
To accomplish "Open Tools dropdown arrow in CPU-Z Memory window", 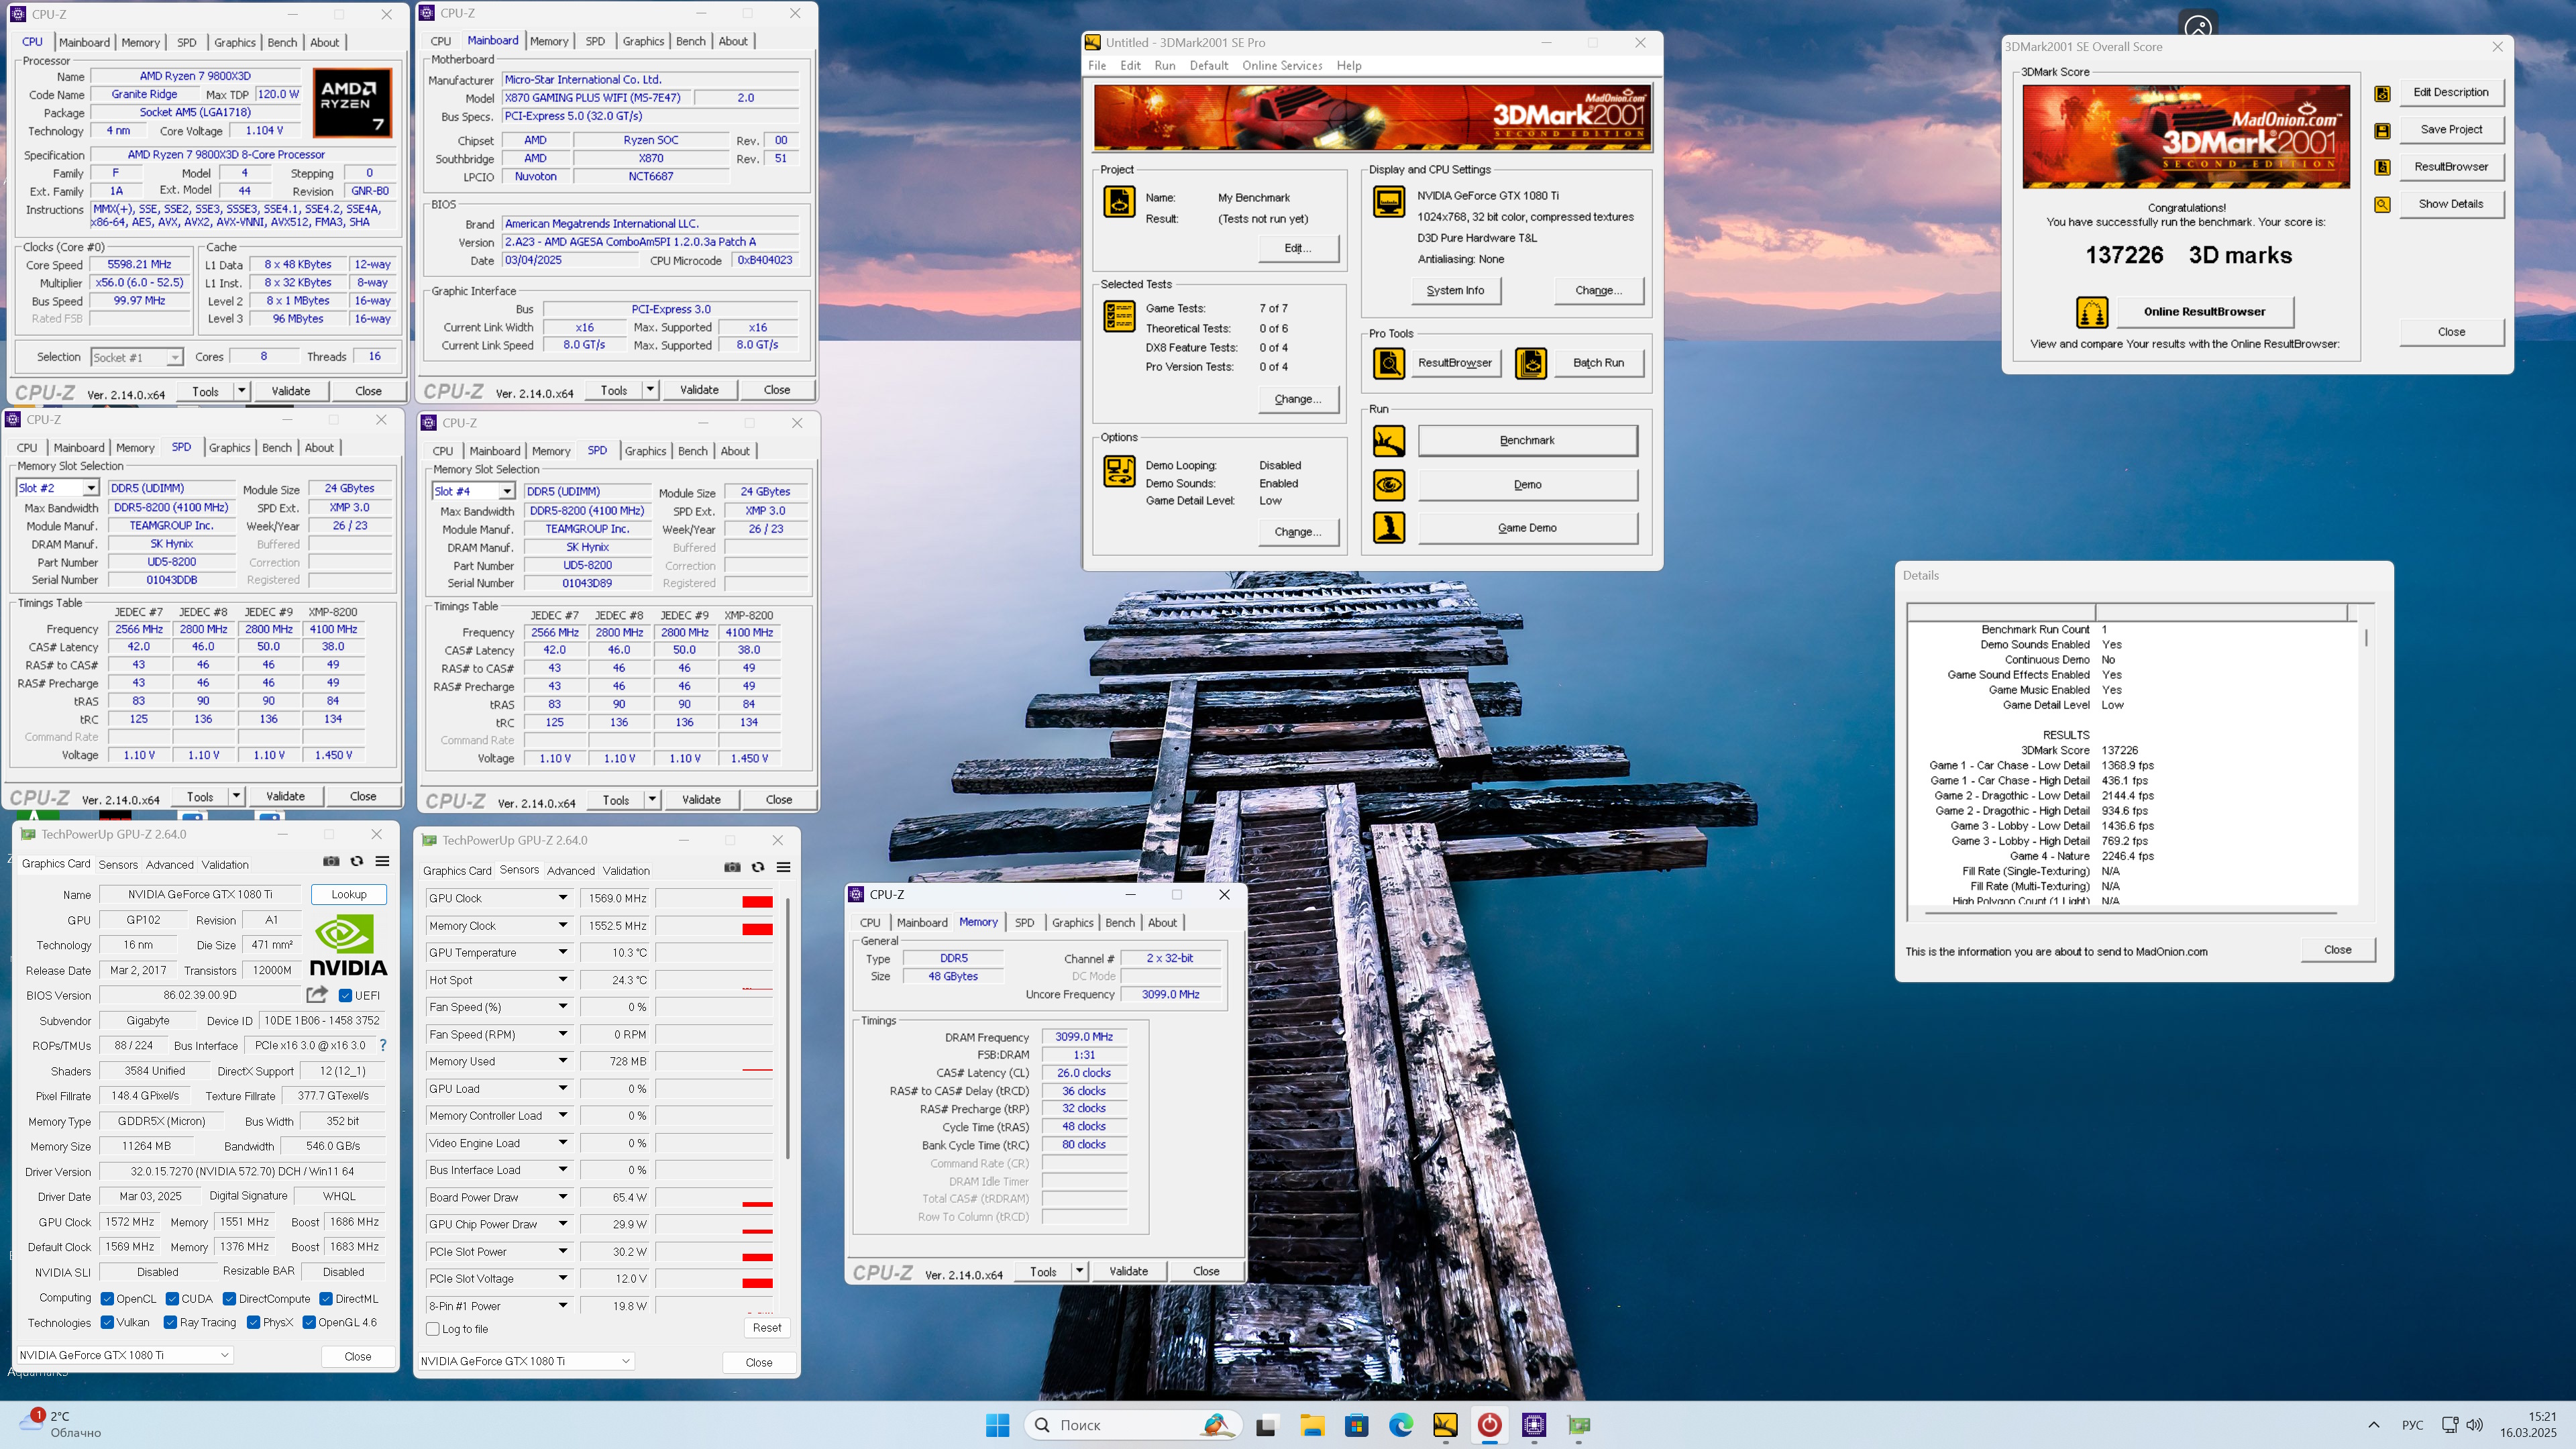I will 1079,1271.
